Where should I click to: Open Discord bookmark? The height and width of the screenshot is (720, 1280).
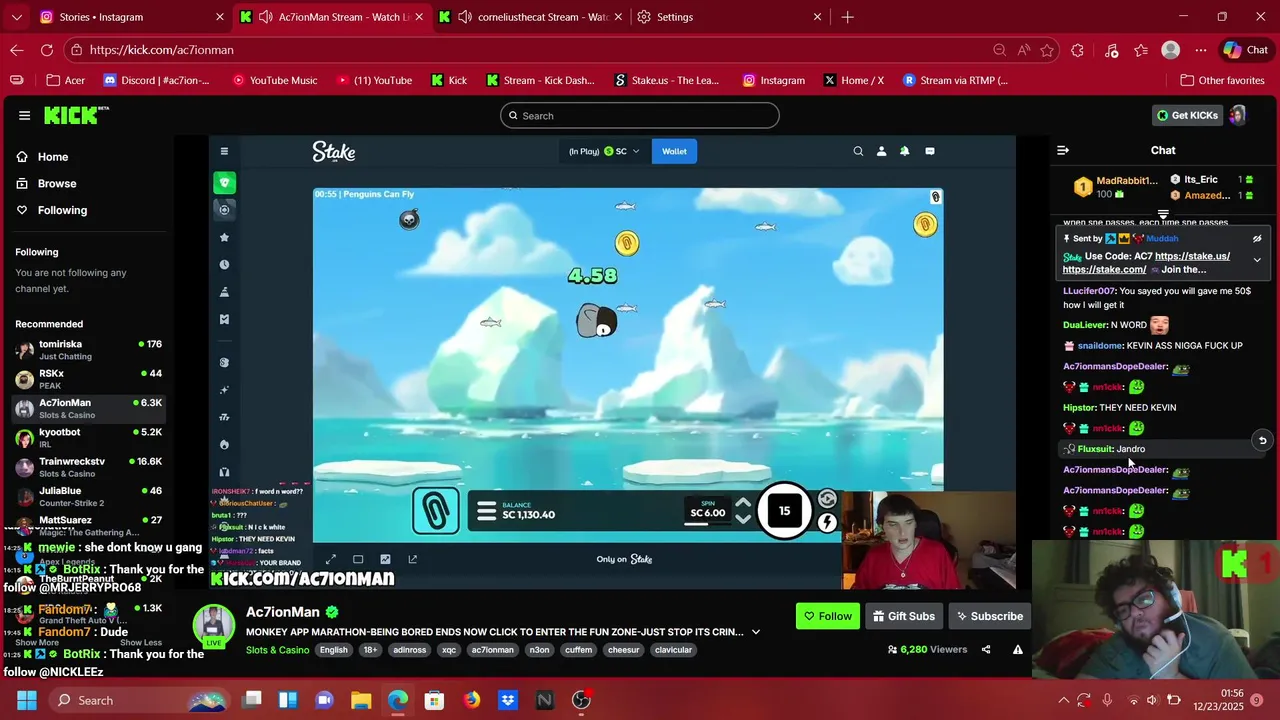pyautogui.click(x=157, y=80)
